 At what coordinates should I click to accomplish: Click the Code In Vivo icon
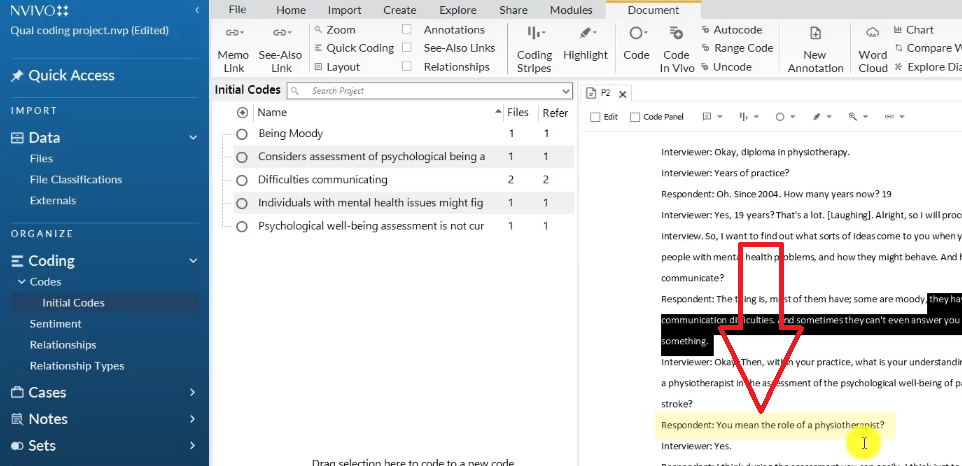point(675,34)
